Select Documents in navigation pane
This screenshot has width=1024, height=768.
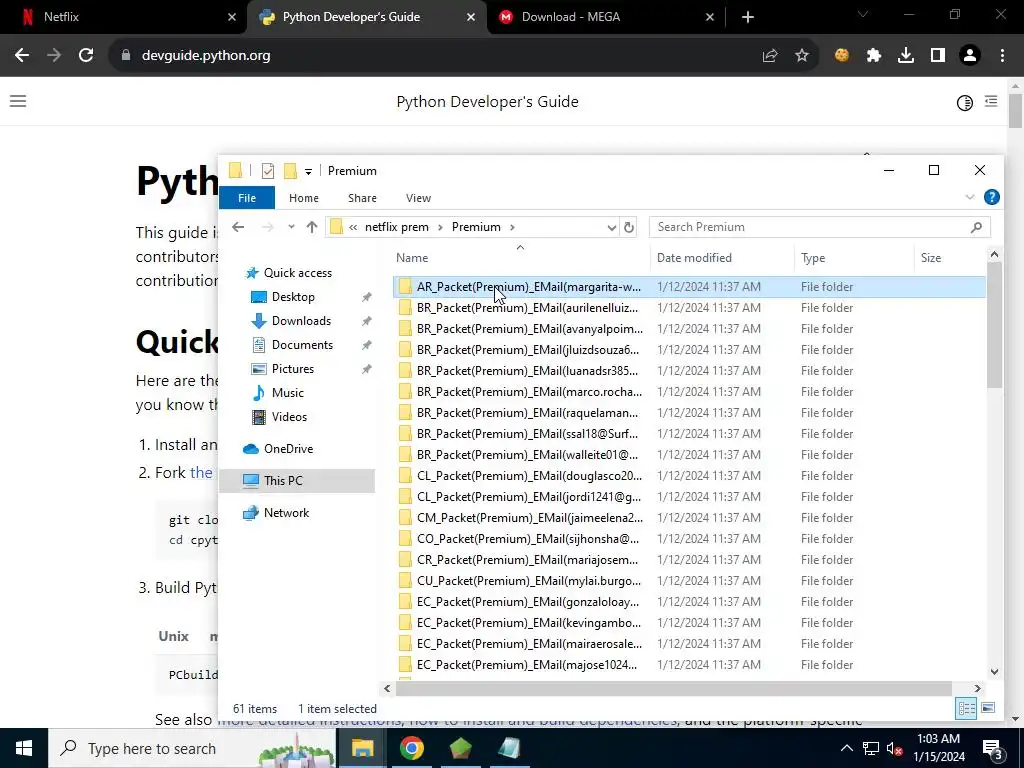point(302,345)
